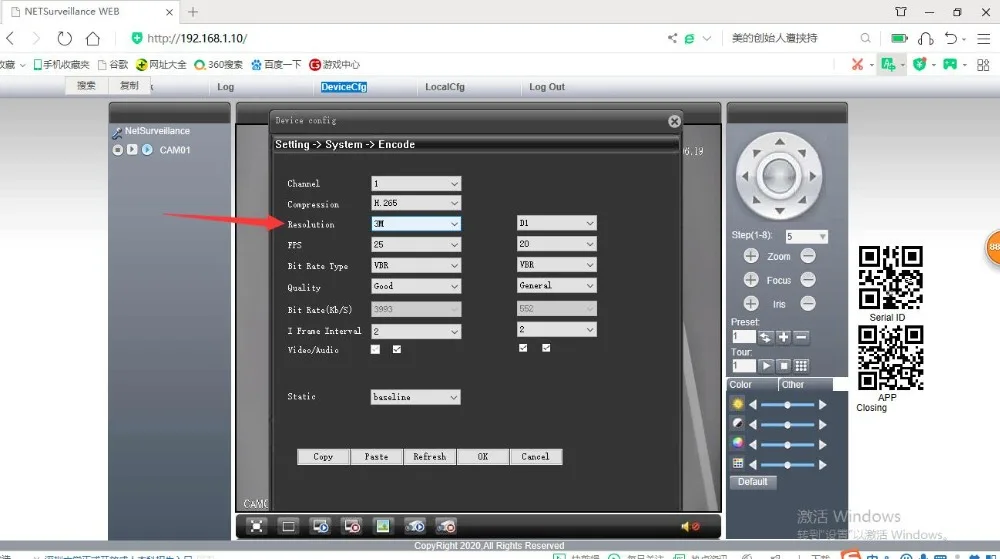Click the Zoom minus button
The width and height of the screenshot is (1000, 559).
(808, 256)
